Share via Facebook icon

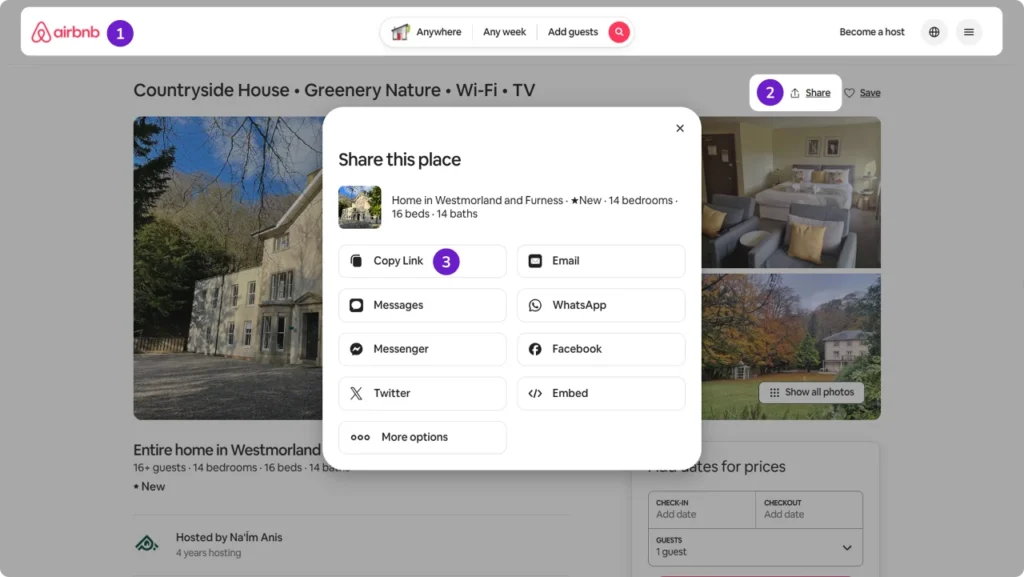click(535, 349)
